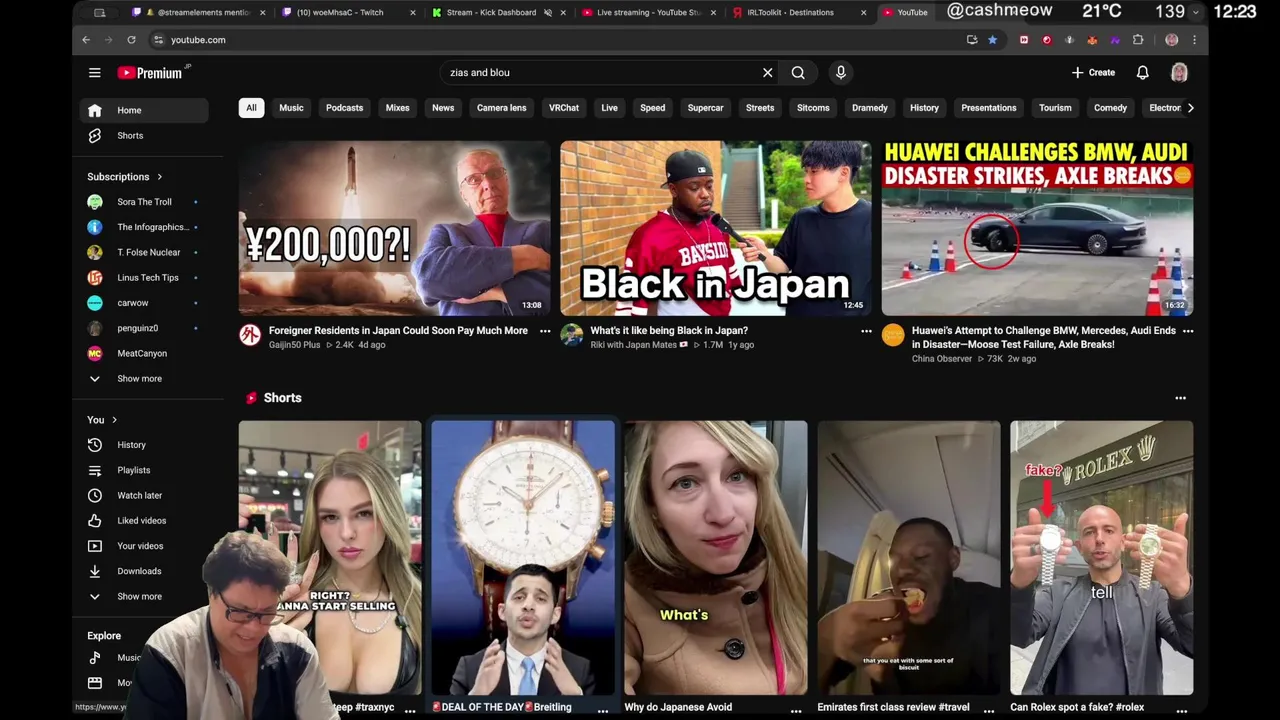The image size is (1280, 720).
Task: Expand Show more under Downloads
Action: (x=144, y=596)
